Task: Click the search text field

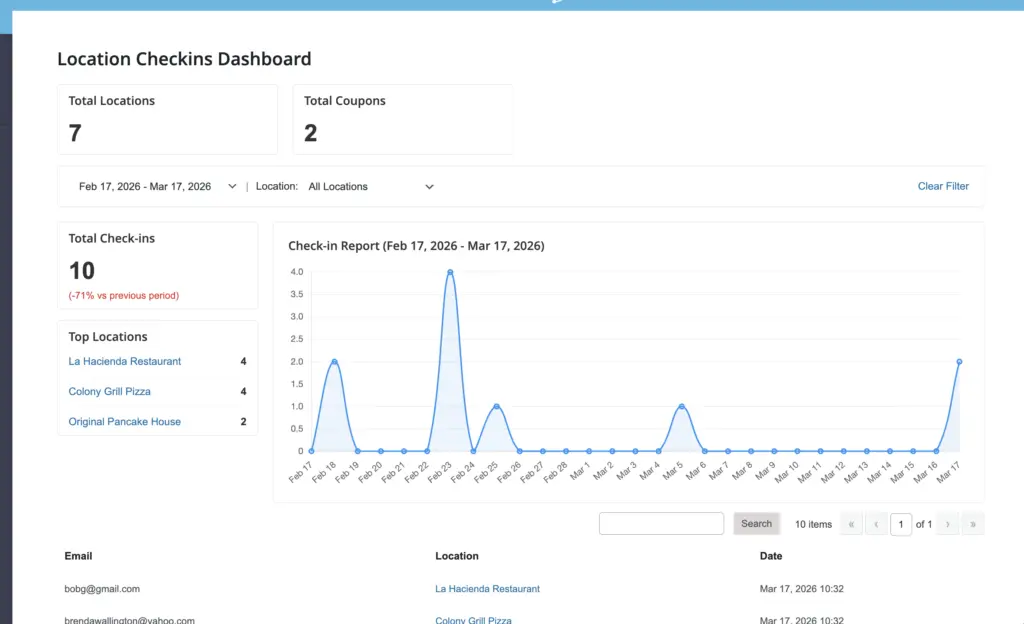Action: pos(661,523)
